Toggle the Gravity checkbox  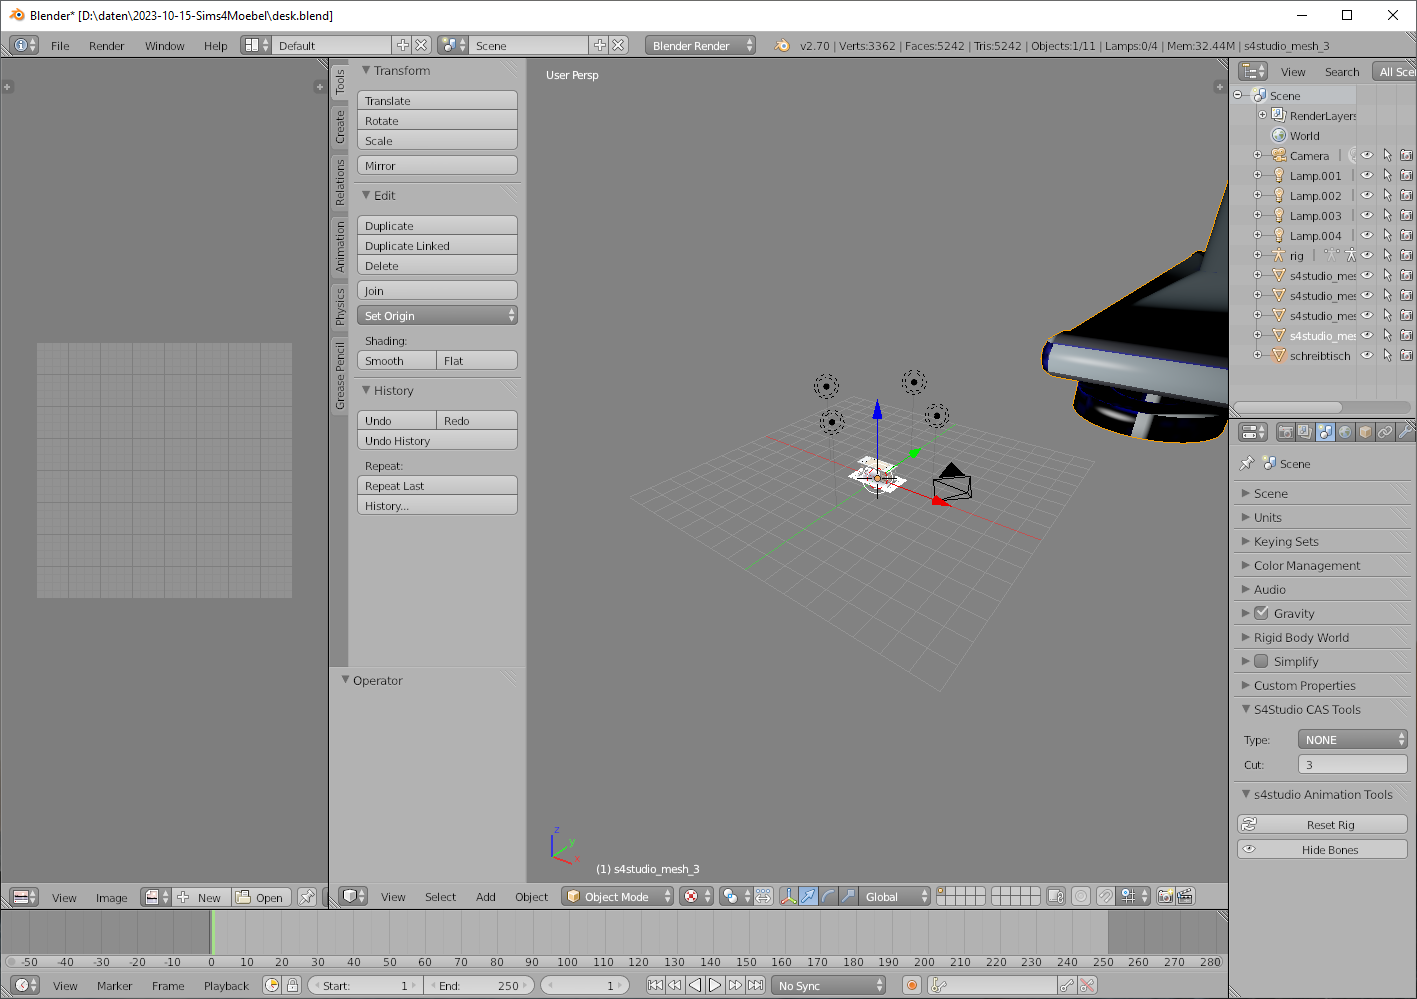1261,613
